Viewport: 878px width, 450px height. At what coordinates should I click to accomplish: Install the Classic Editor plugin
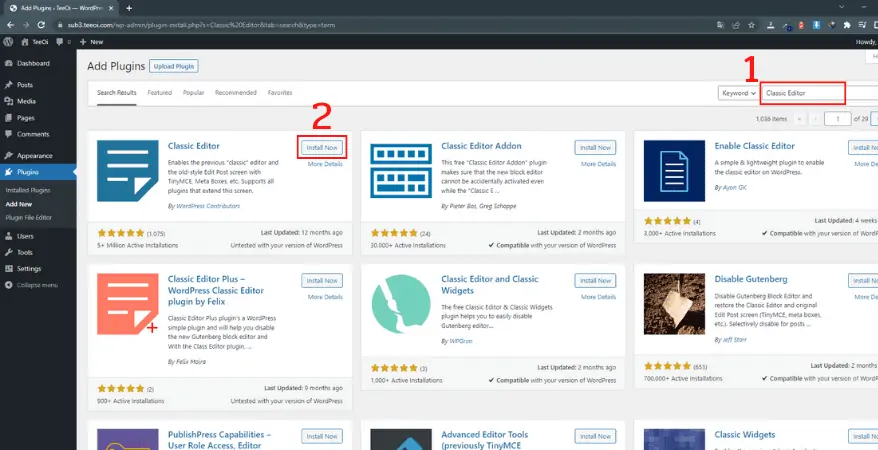click(x=322, y=148)
